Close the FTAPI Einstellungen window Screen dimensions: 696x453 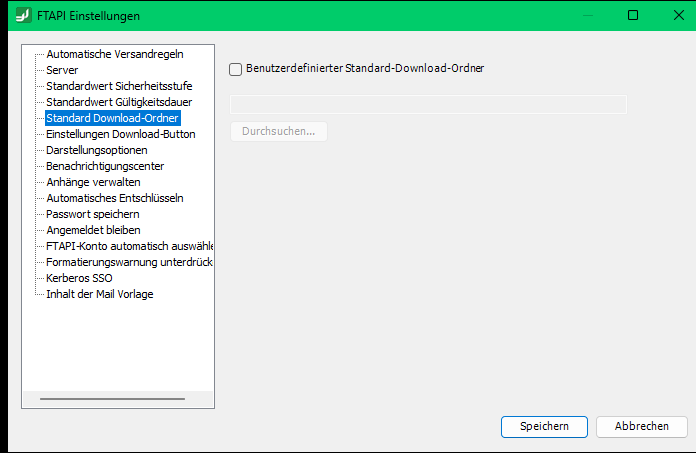coord(679,15)
